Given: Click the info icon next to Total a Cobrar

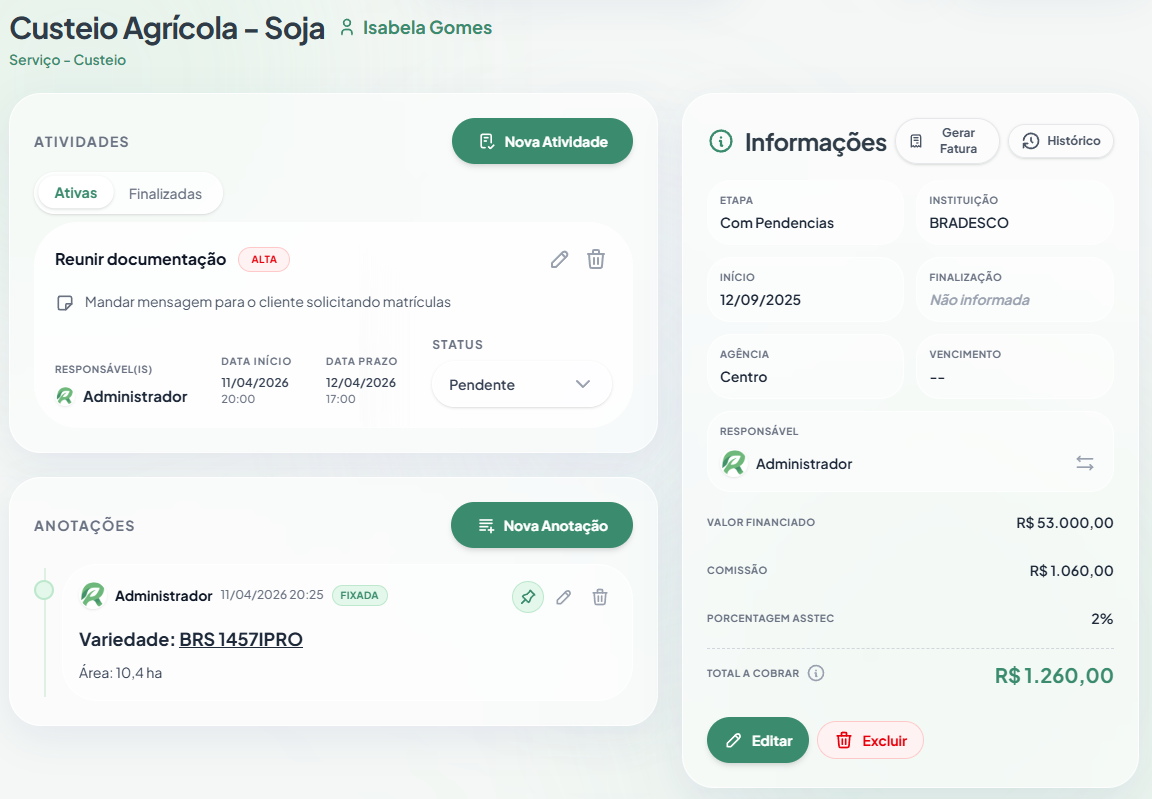Looking at the screenshot, I should pos(817,673).
